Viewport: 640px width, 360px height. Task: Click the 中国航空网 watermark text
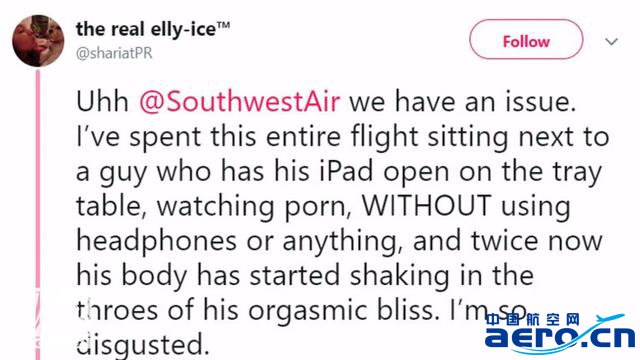click(533, 319)
